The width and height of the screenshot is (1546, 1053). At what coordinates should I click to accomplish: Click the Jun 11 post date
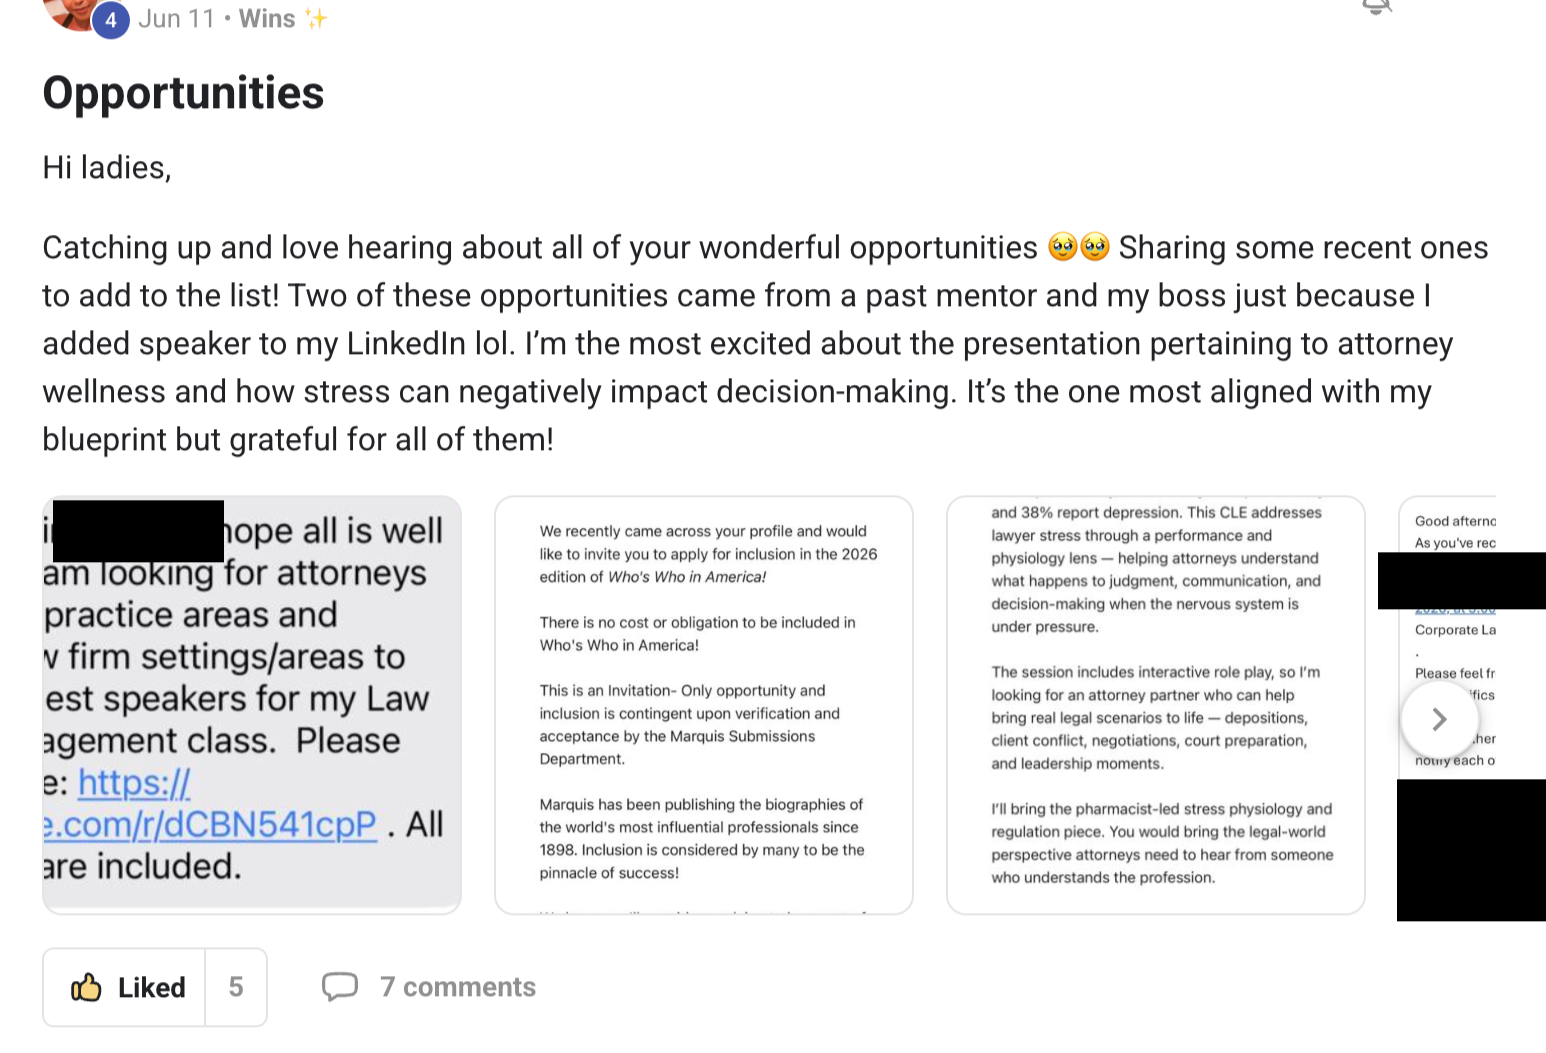pyautogui.click(x=176, y=18)
